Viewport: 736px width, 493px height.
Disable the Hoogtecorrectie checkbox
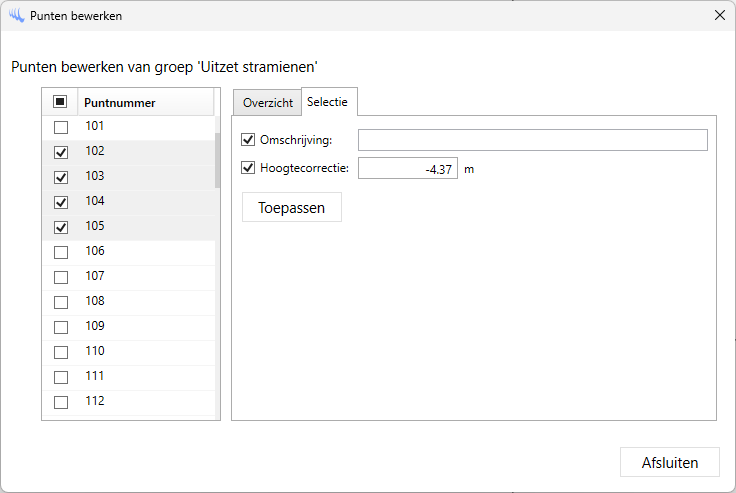[249, 168]
